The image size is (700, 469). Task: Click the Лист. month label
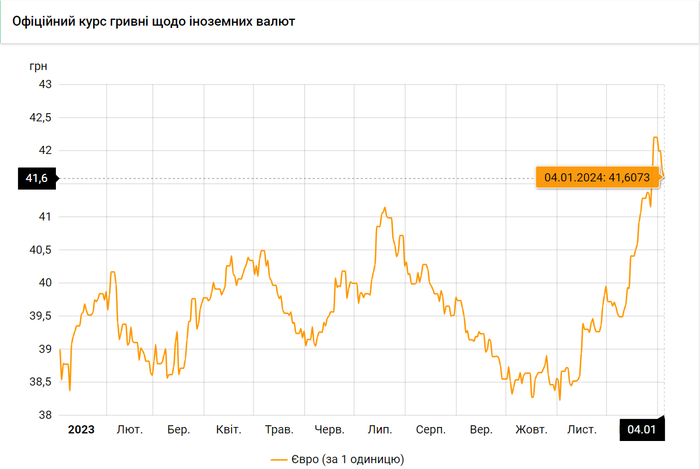click(582, 430)
